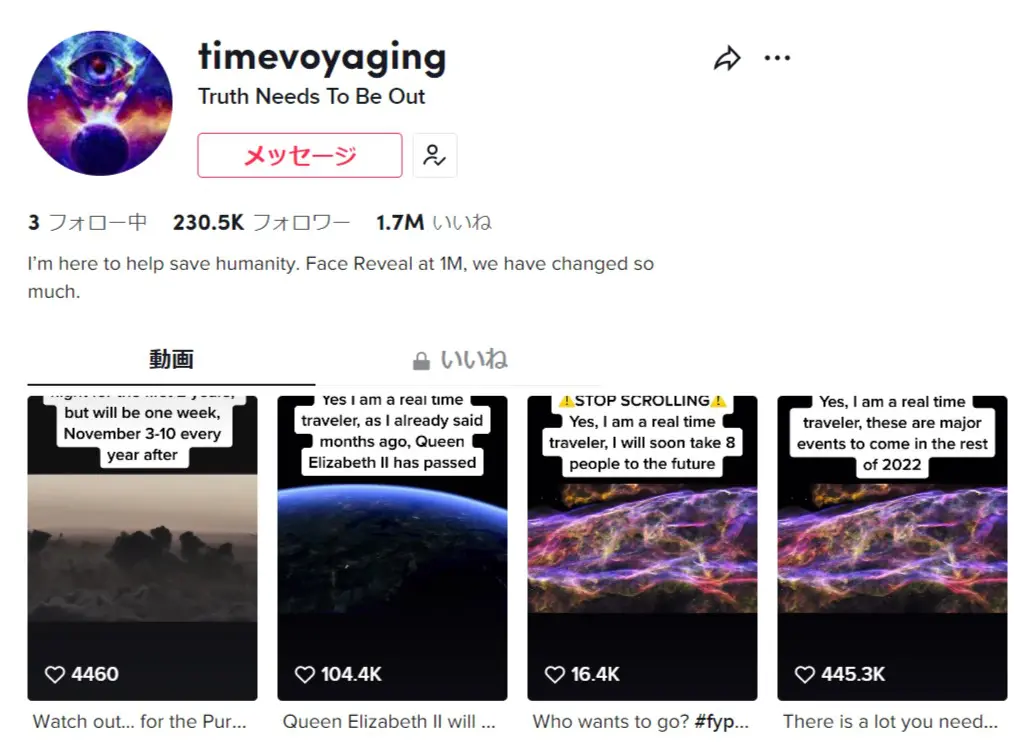Open the STOP SCROLLING video thumbnail
Screen dimensions: 1021x750
(x=643, y=548)
